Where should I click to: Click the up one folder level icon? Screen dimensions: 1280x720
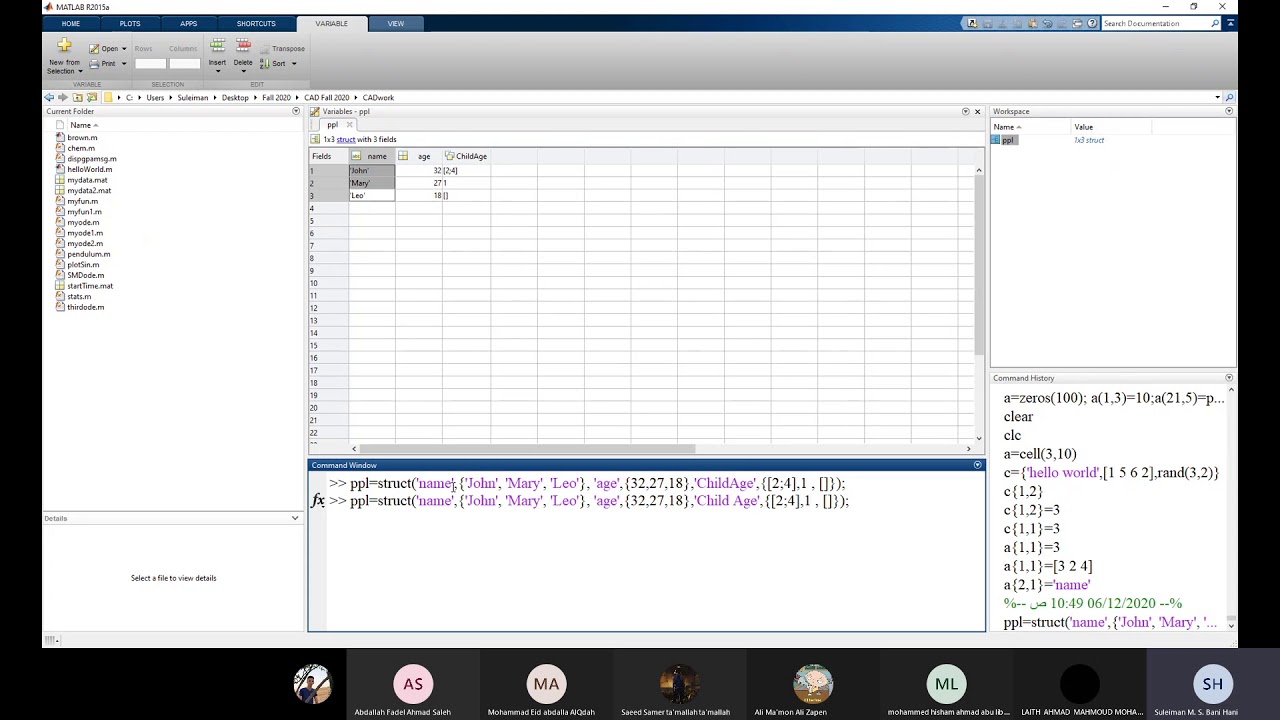78,98
